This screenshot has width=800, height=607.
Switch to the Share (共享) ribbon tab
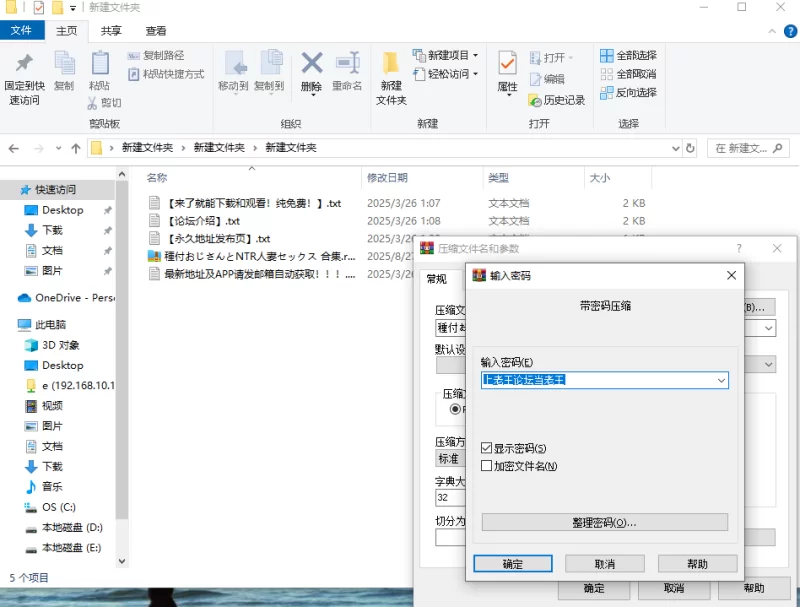(111, 31)
